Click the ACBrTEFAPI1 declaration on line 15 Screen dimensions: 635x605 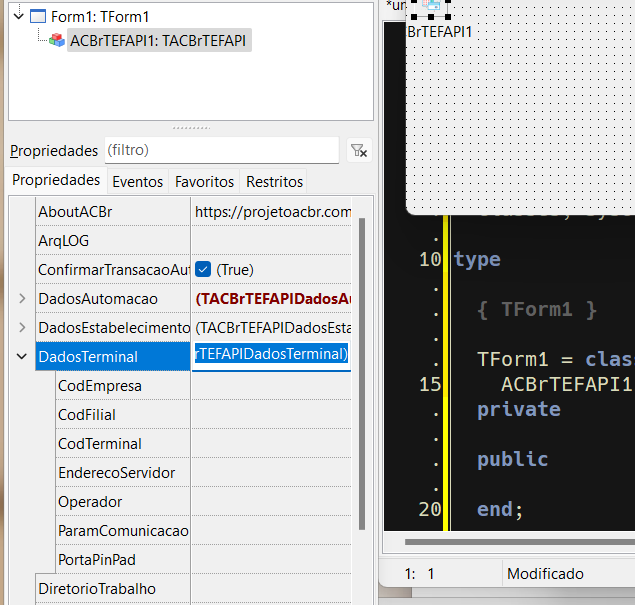567,384
